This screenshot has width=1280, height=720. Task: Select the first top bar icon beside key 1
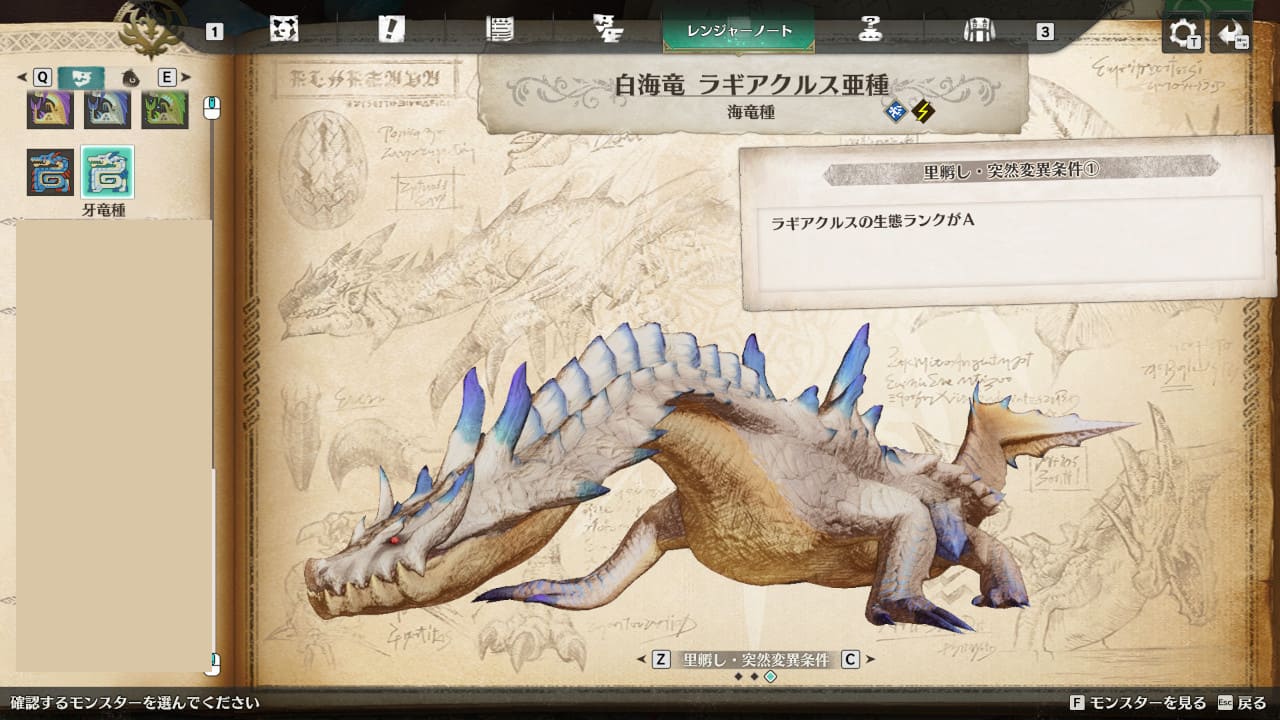coord(284,30)
